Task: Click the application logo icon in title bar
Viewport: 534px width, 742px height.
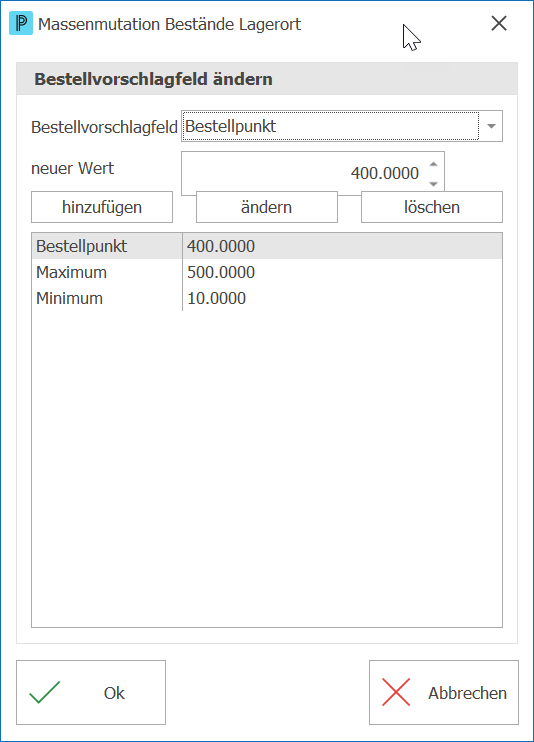Action: 21,24
